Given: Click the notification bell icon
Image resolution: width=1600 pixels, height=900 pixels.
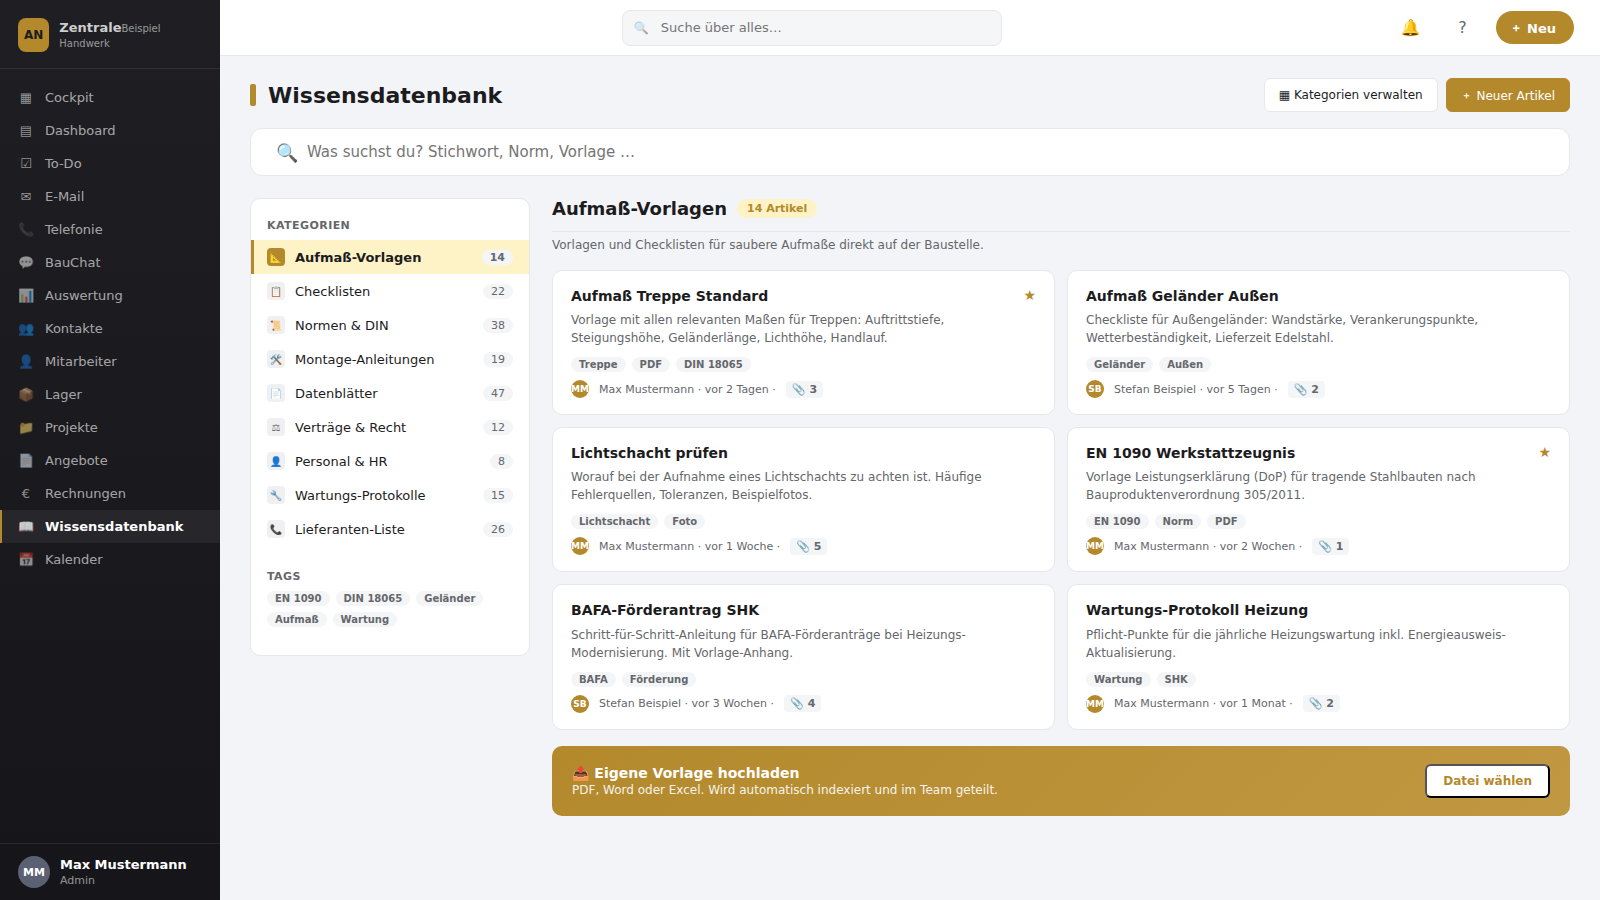Looking at the screenshot, I should coord(1410,28).
